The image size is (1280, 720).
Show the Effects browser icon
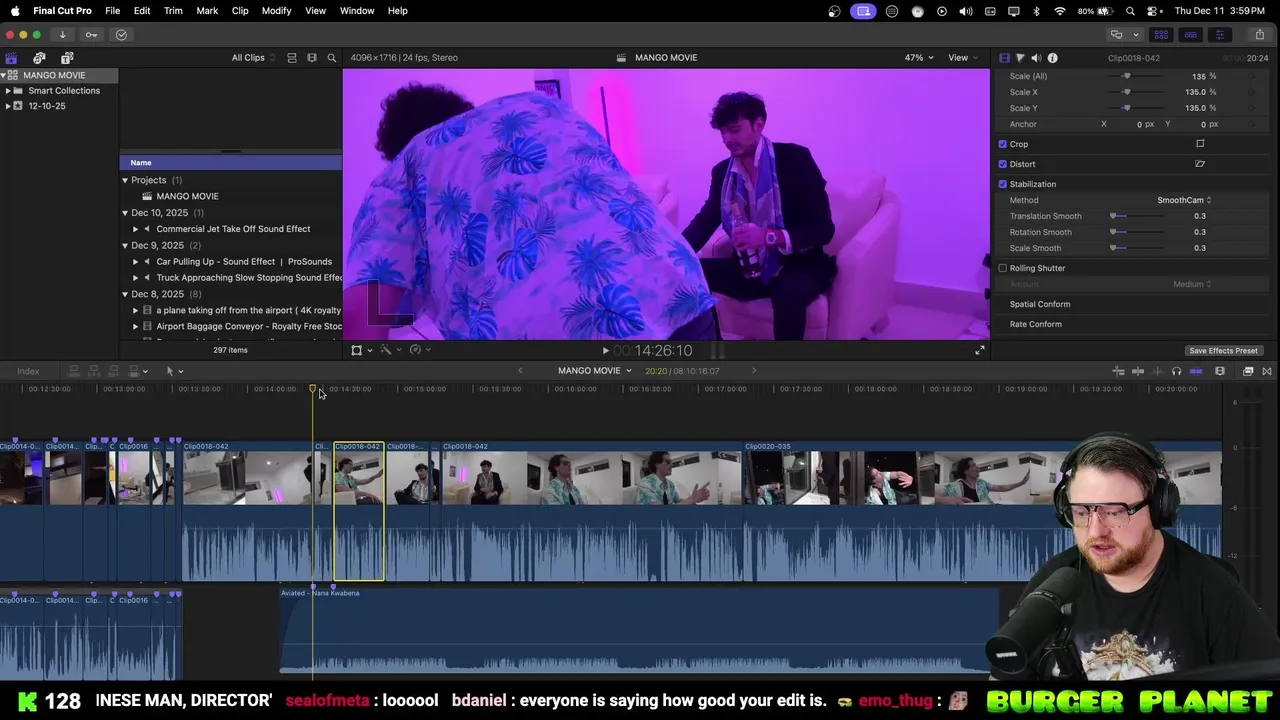point(1248,372)
